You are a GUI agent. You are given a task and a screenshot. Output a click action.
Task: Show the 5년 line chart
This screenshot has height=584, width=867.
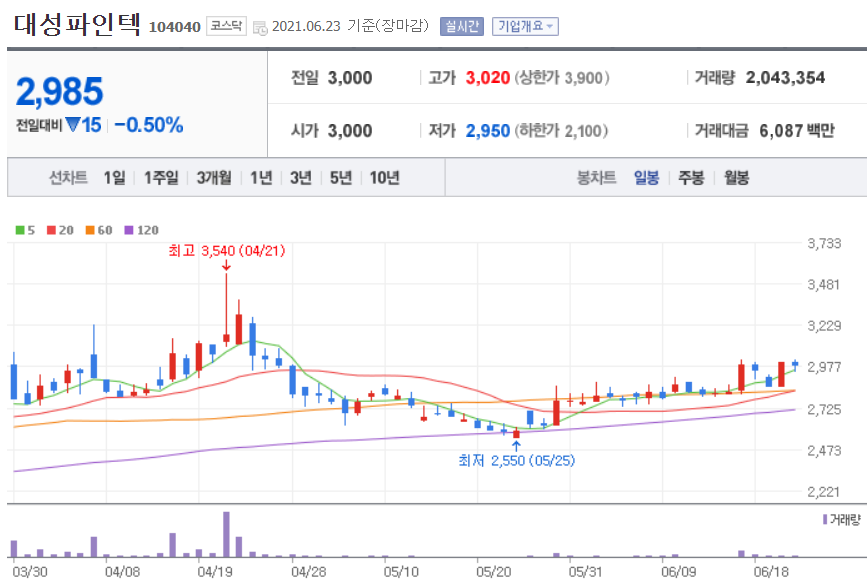coord(341,178)
